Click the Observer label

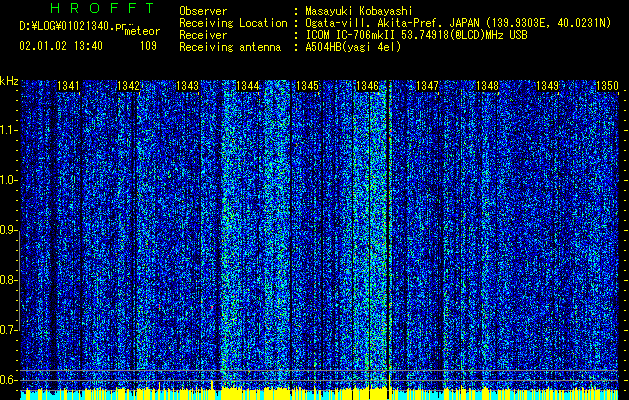(203, 11)
